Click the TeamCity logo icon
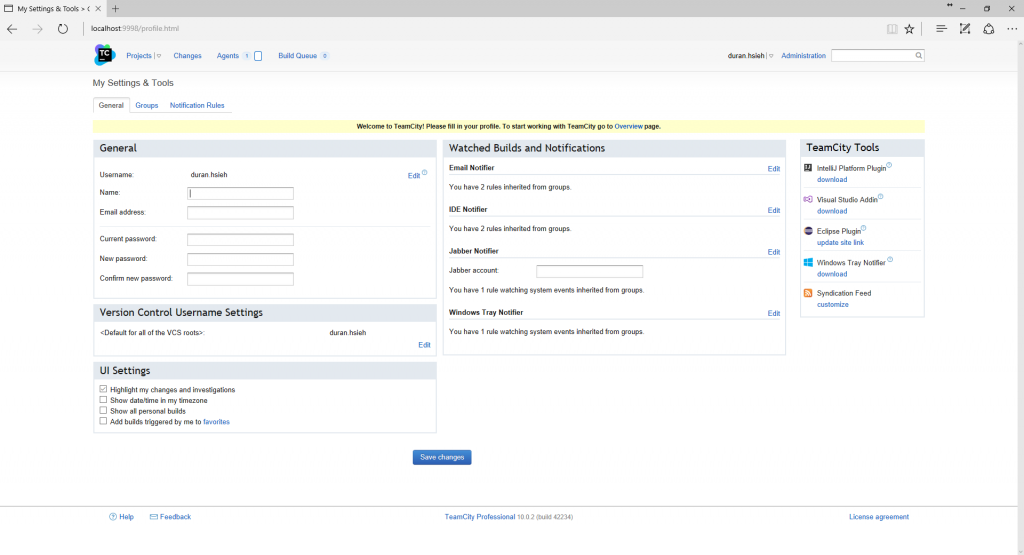 [104, 55]
